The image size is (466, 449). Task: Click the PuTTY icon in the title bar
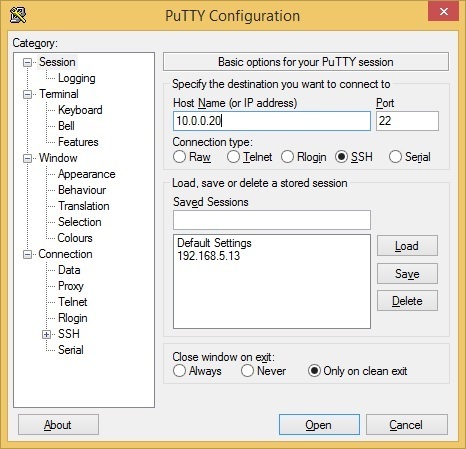[18, 15]
